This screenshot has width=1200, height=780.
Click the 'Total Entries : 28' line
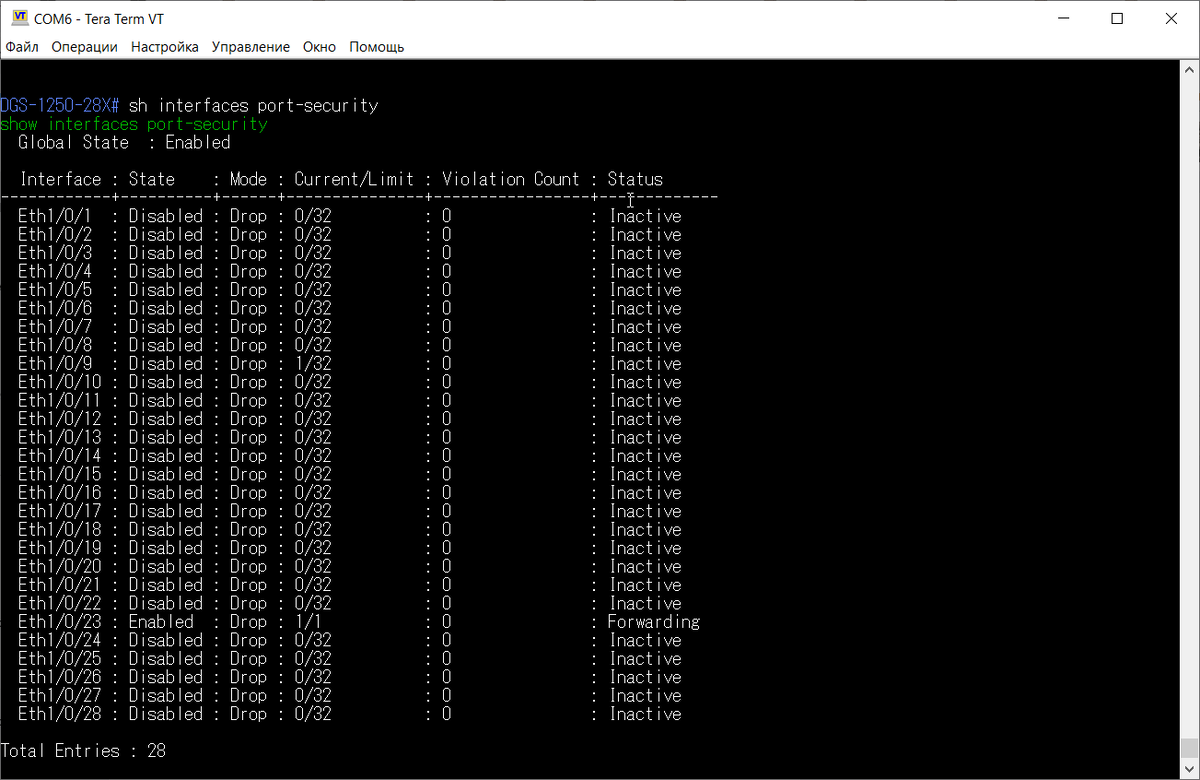click(x=83, y=751)
